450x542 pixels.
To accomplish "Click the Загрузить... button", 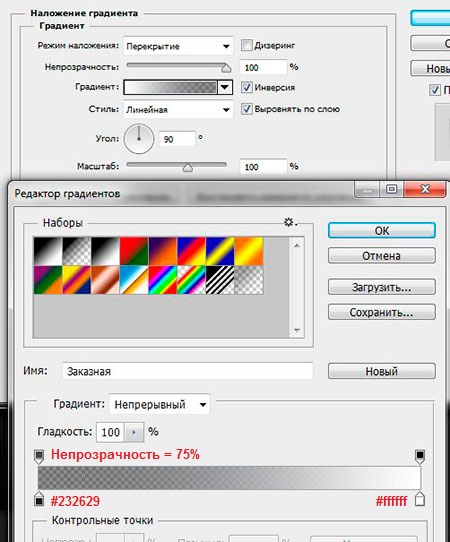I will [x=382, y=287].
